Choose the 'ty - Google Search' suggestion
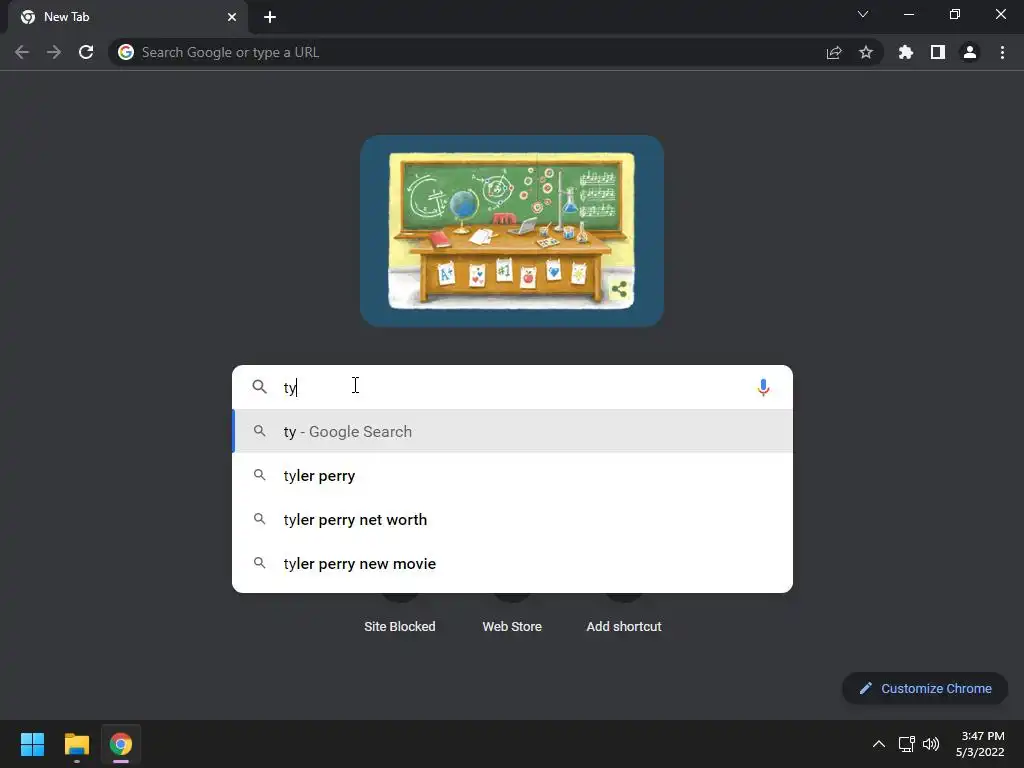Viewport: 1024px width, 768px height. (x=513, y=432)
